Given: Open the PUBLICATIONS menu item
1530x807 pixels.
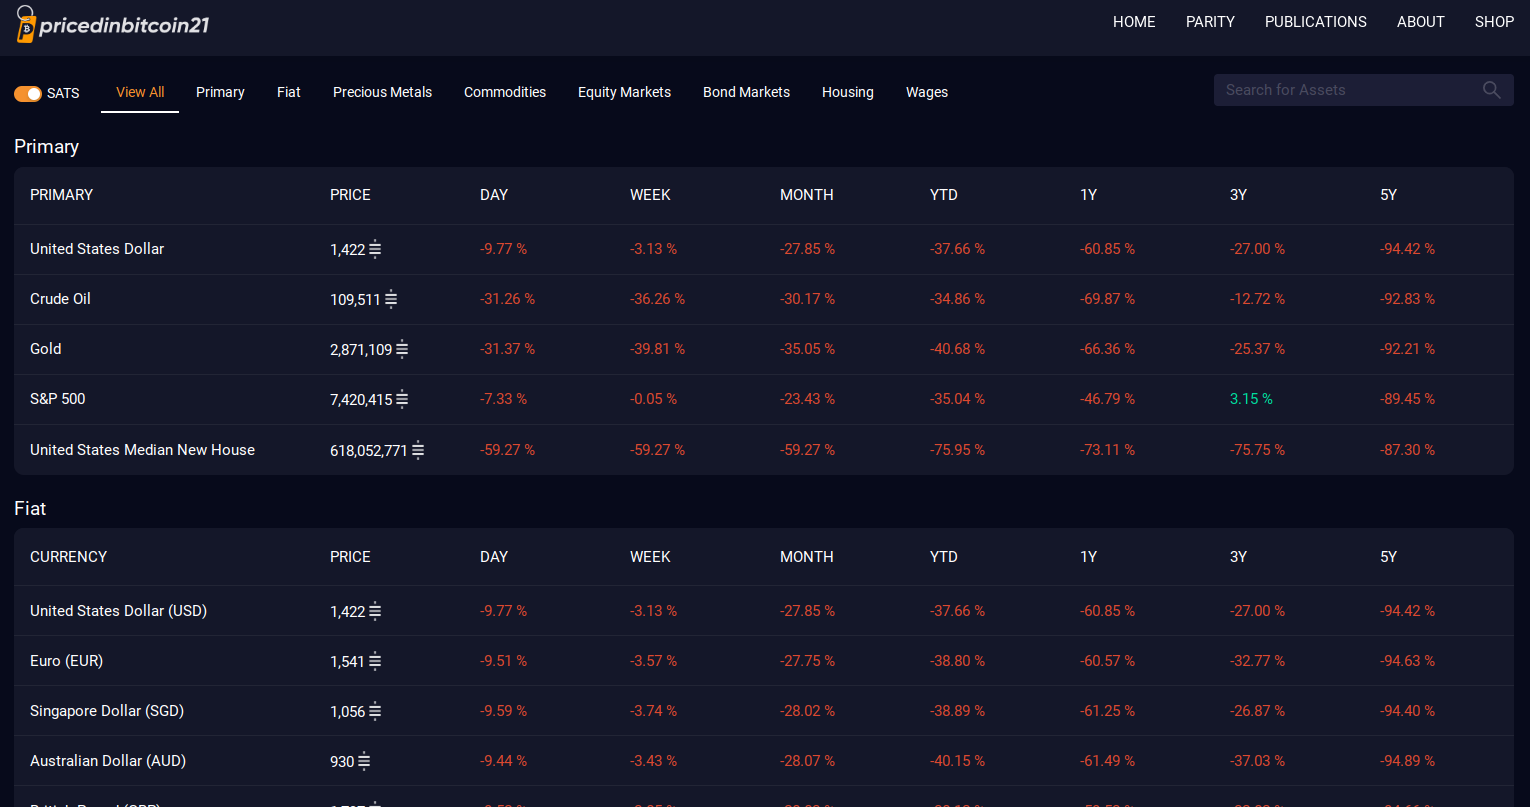Looking at the screenshot, I should pyautogui.click(x=1315, y=22).
